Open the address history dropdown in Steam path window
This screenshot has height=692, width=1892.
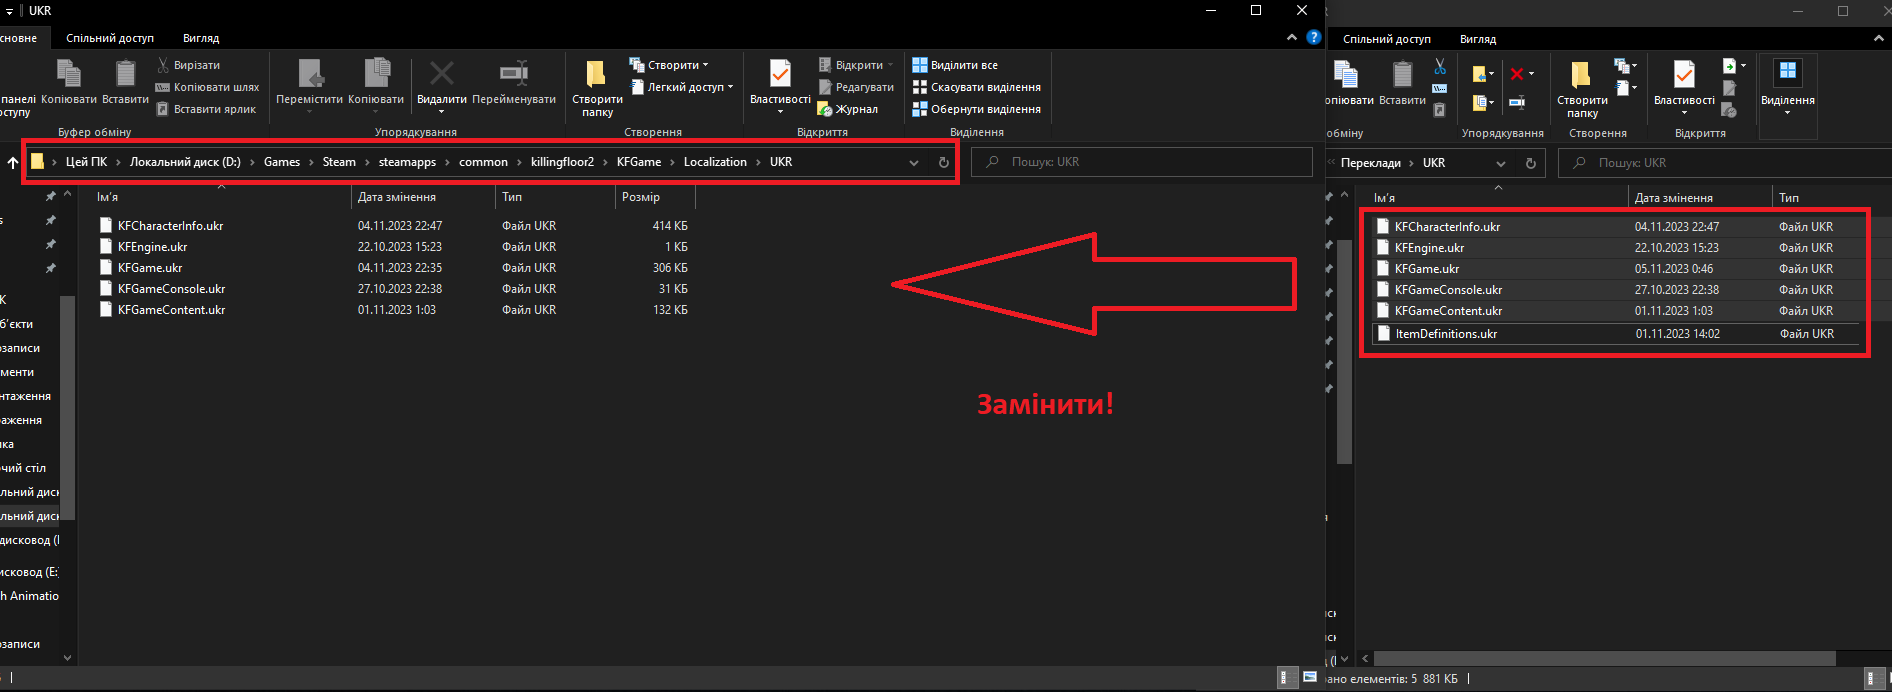[x=913, y=162]
